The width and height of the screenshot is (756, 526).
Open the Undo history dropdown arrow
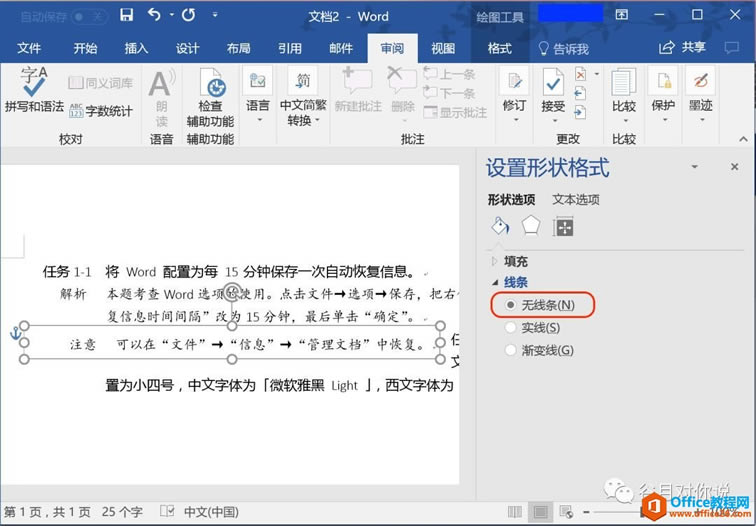pyautogui.click(x=172, y=15)
